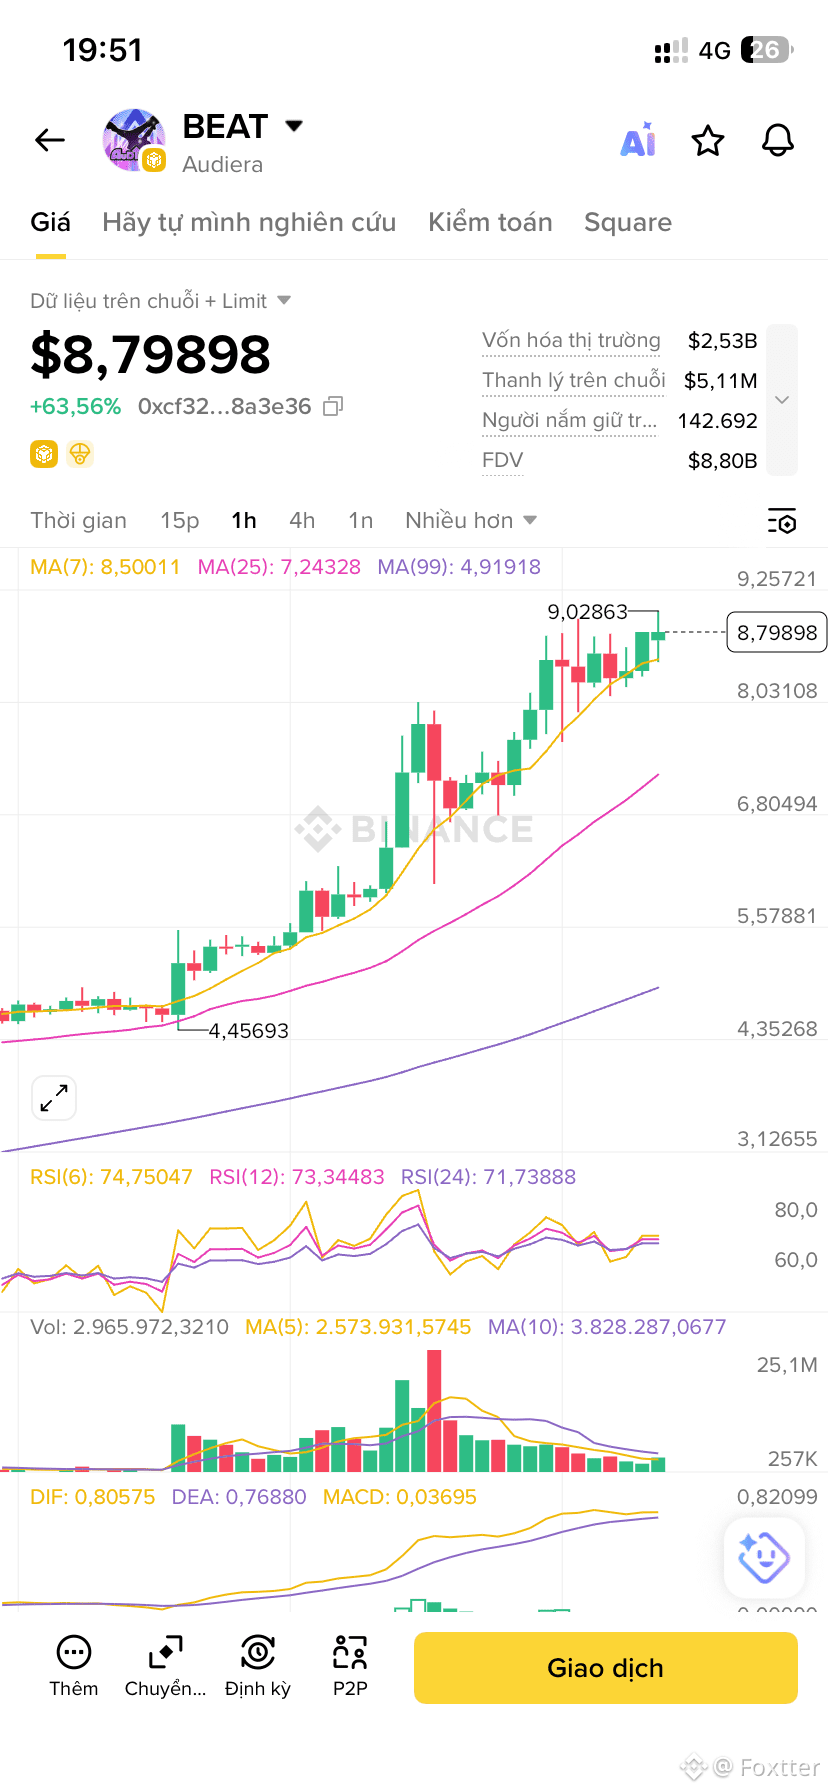
Task: Tap the RSI(24) value label
Action: 489,1177
